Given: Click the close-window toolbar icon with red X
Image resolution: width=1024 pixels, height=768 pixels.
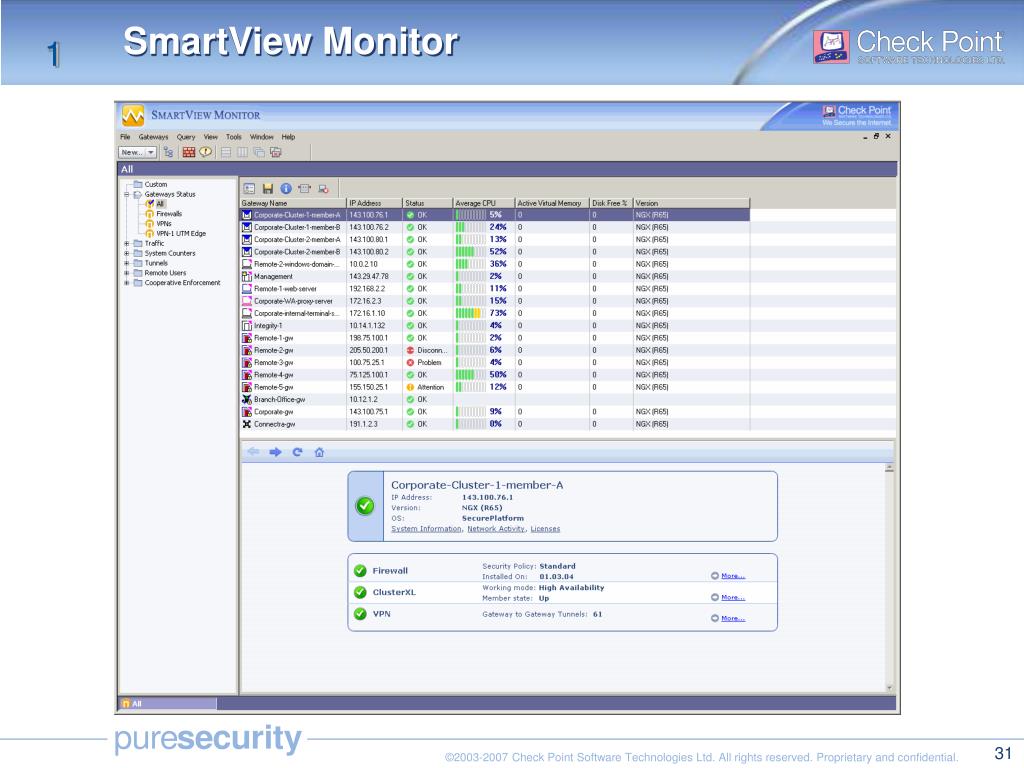Looking at the screenshot, I should (x=276, y=152).
